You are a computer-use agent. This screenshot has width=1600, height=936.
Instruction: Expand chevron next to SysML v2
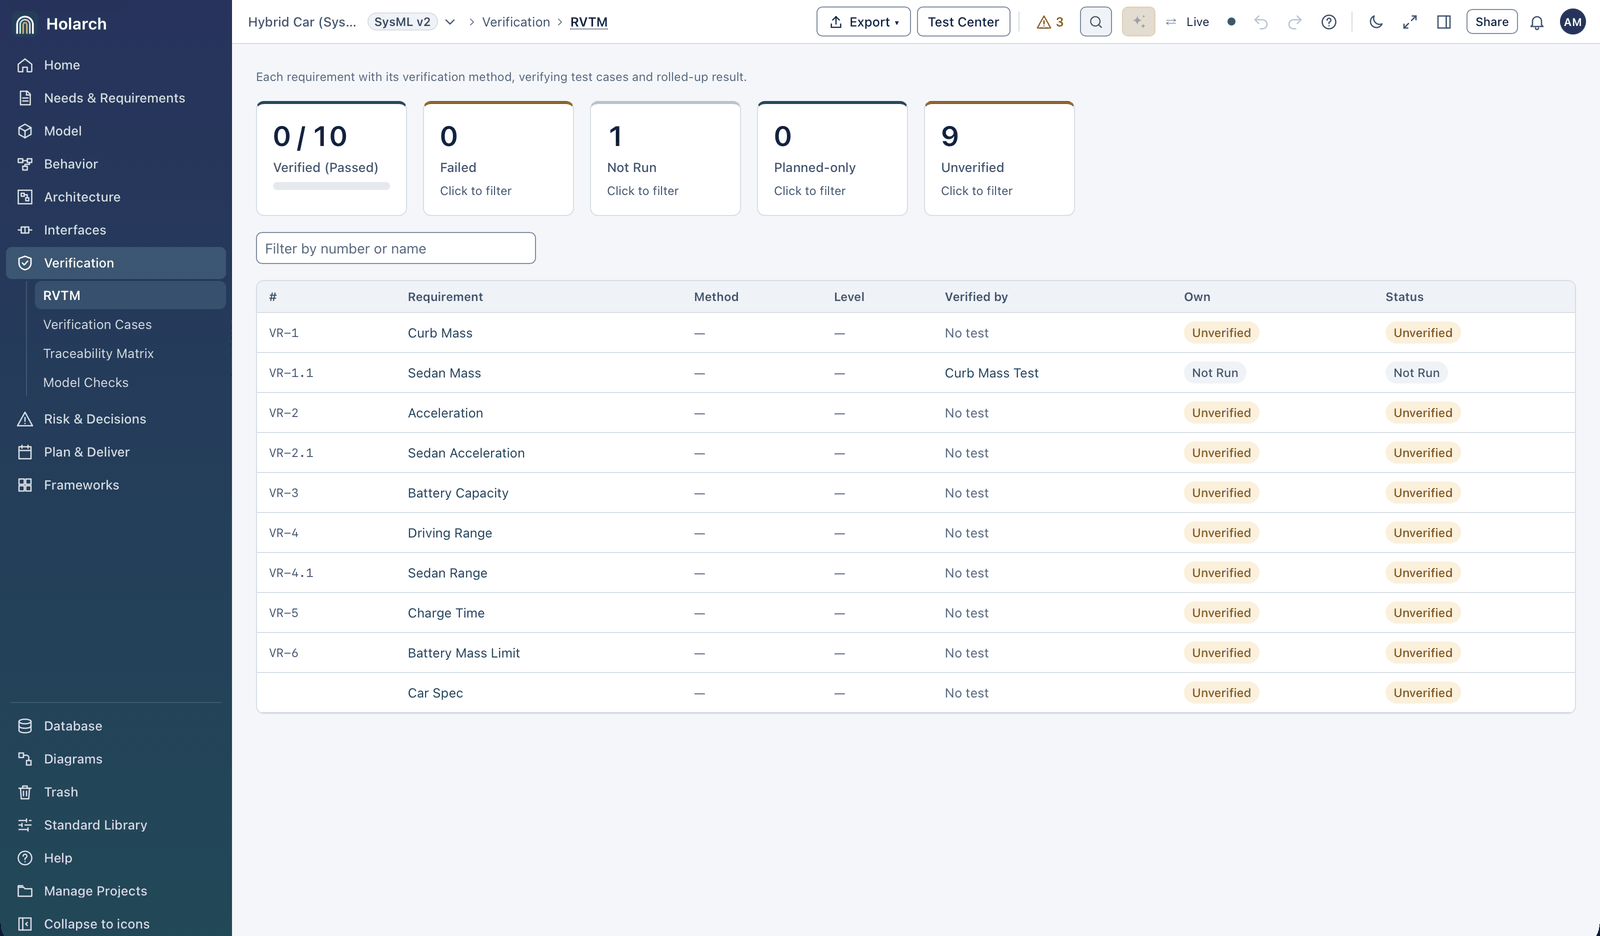point(450,22)
